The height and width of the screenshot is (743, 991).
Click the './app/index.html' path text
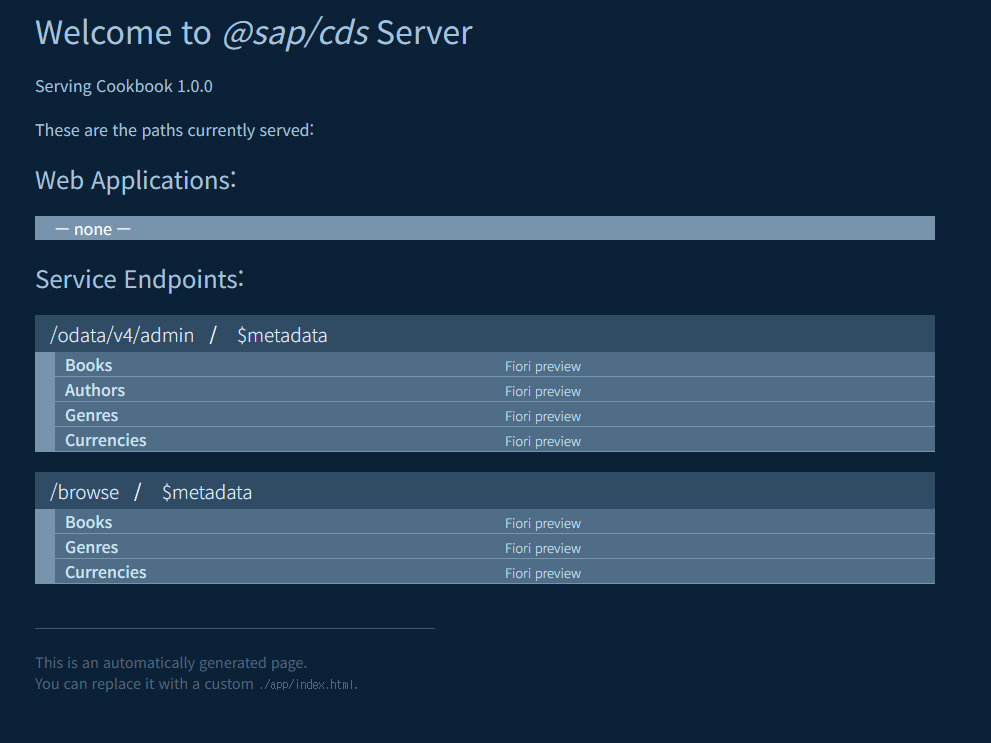coord(308,685)
